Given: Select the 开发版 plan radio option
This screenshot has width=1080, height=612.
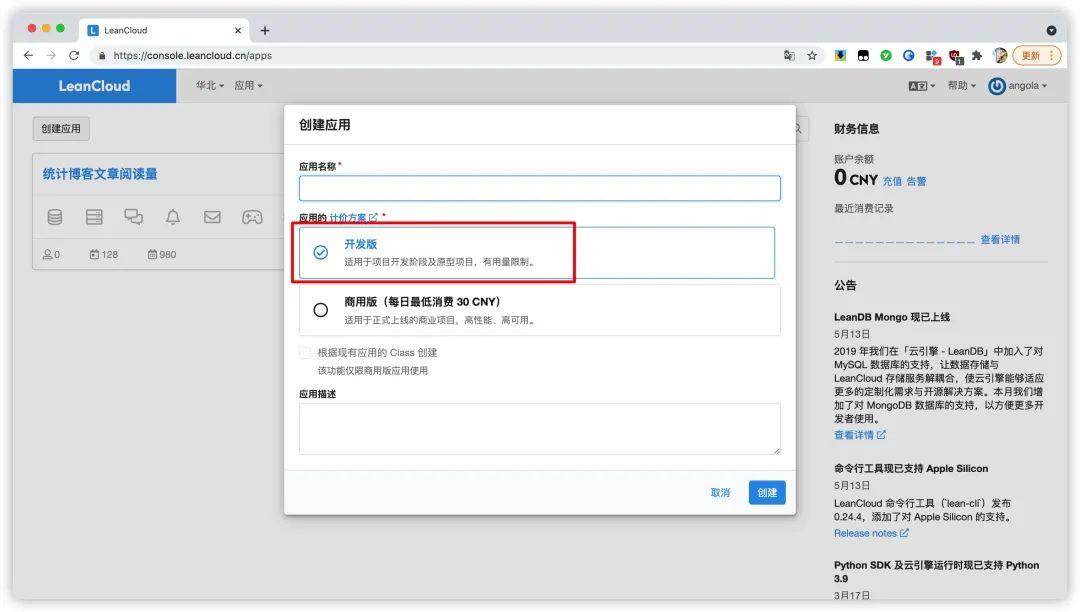Looking at the screenshot, I should (x=320, y=253).
